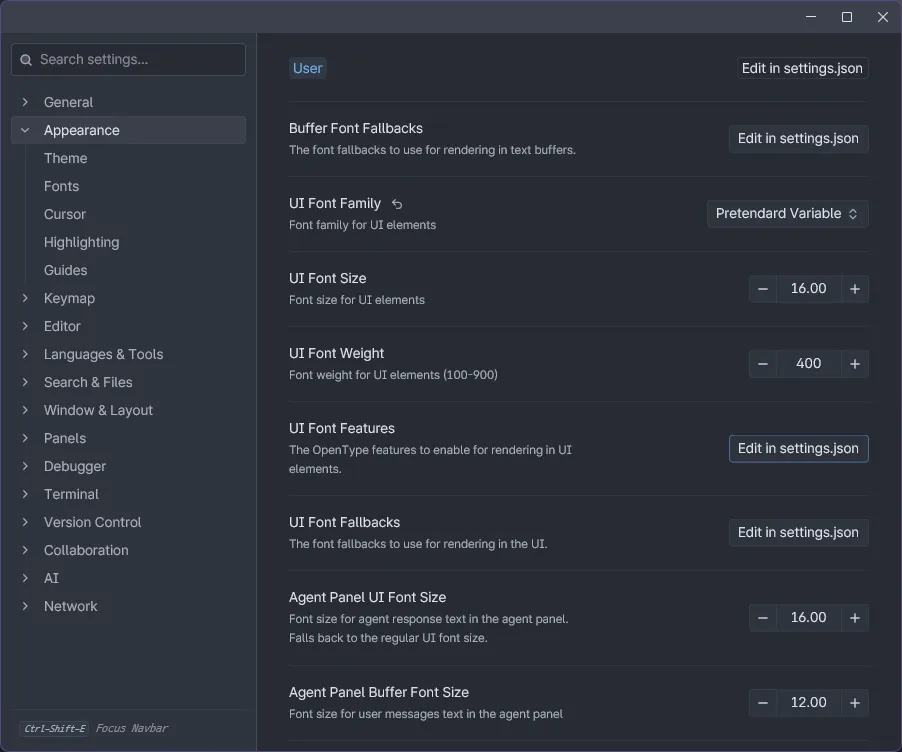Image resolution: width=902 pixels, height=752 pixels.
Task: Collapse the Appearance section
Action: point(26,130)
